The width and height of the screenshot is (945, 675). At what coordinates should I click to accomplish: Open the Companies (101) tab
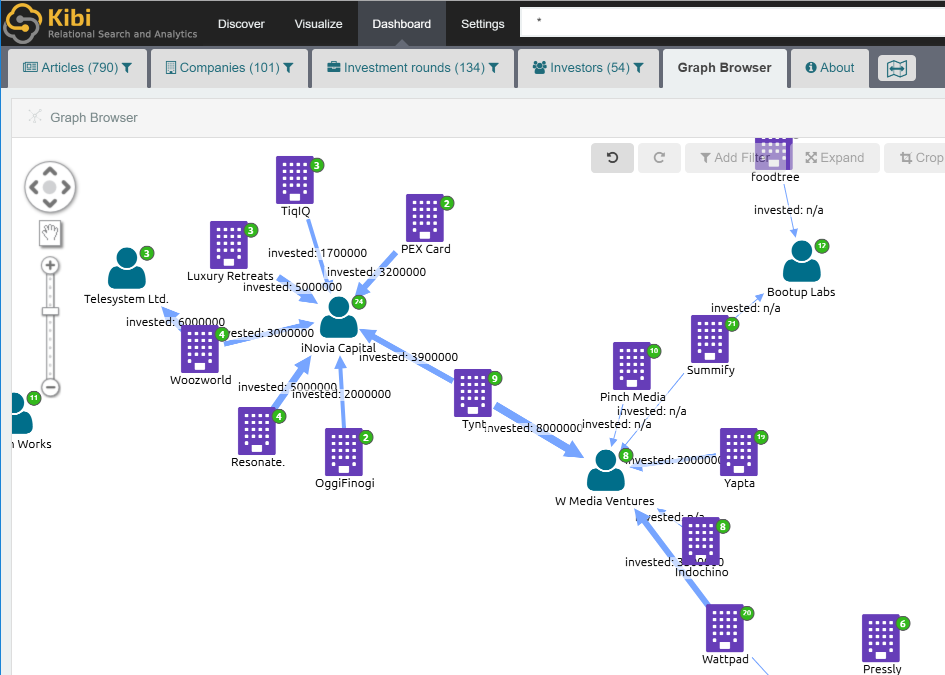click(x=229, y=68)
